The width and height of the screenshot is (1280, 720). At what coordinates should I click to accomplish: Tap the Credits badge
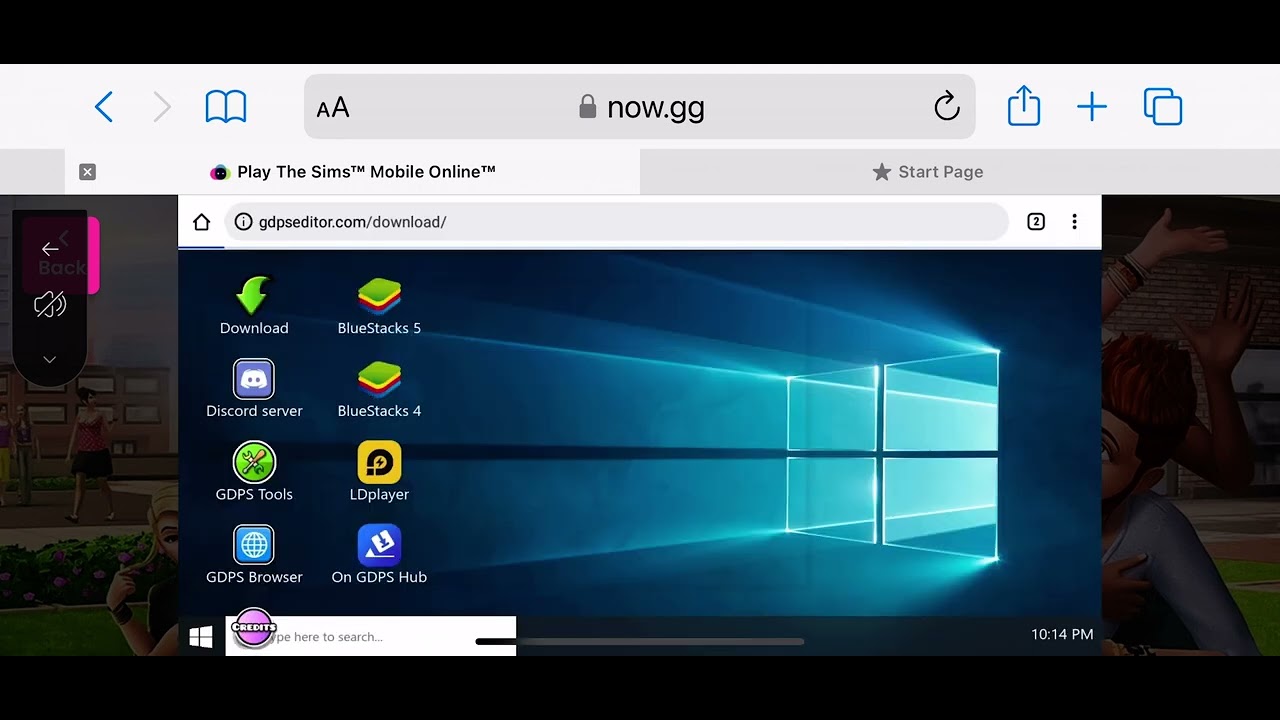point(254,628)
